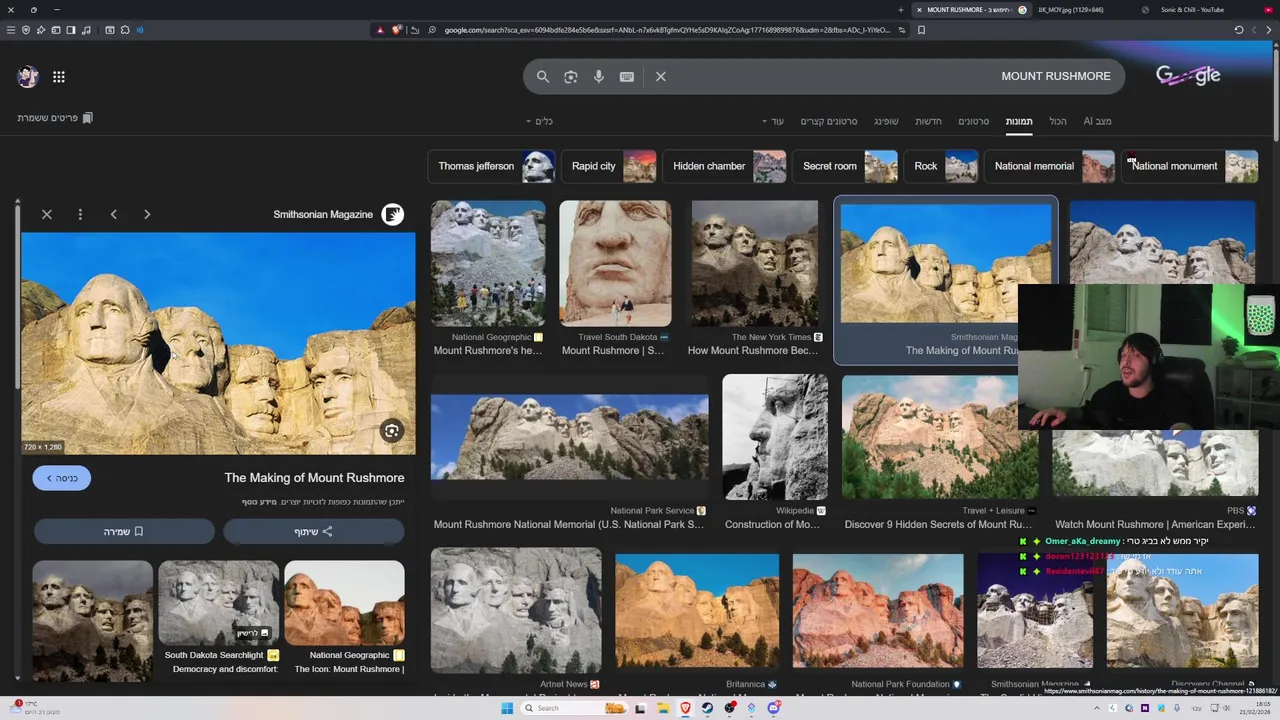Open South Dakota Searchlight related thumbnail
Viewport: 1280px width, 720px height.
218,603
